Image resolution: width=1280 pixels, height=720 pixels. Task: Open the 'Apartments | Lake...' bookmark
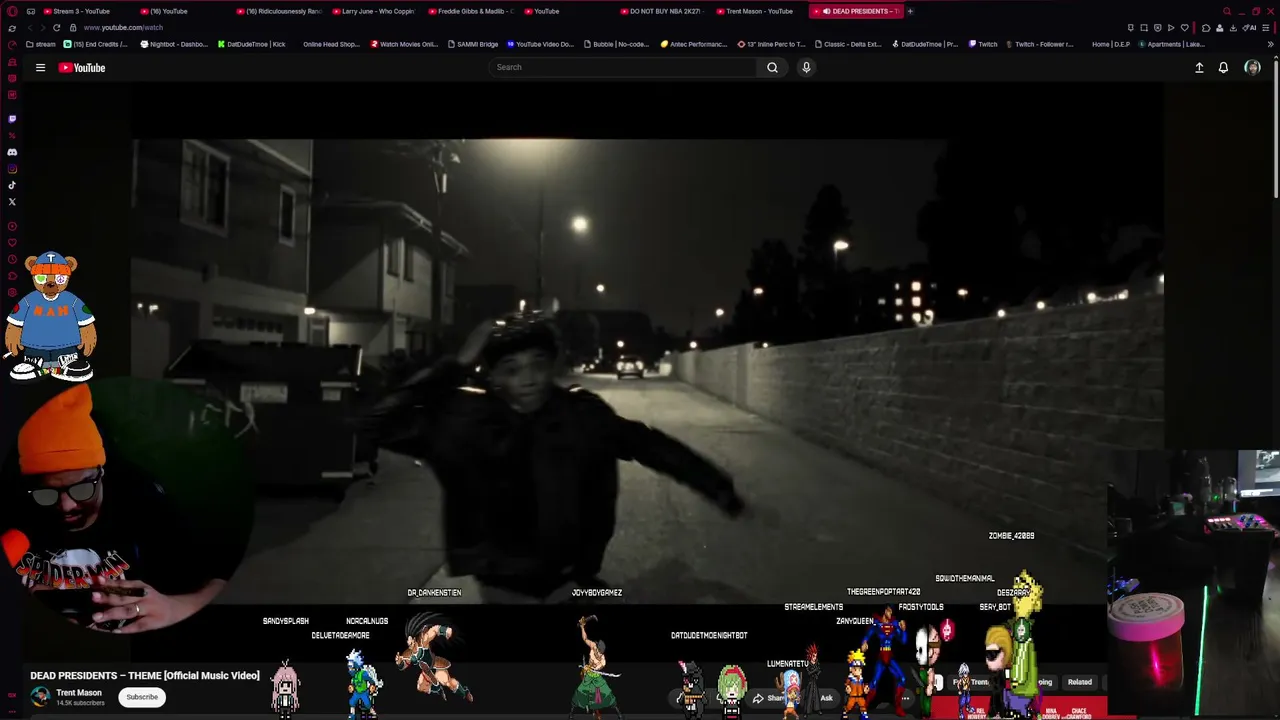(x=1172, y=44)
